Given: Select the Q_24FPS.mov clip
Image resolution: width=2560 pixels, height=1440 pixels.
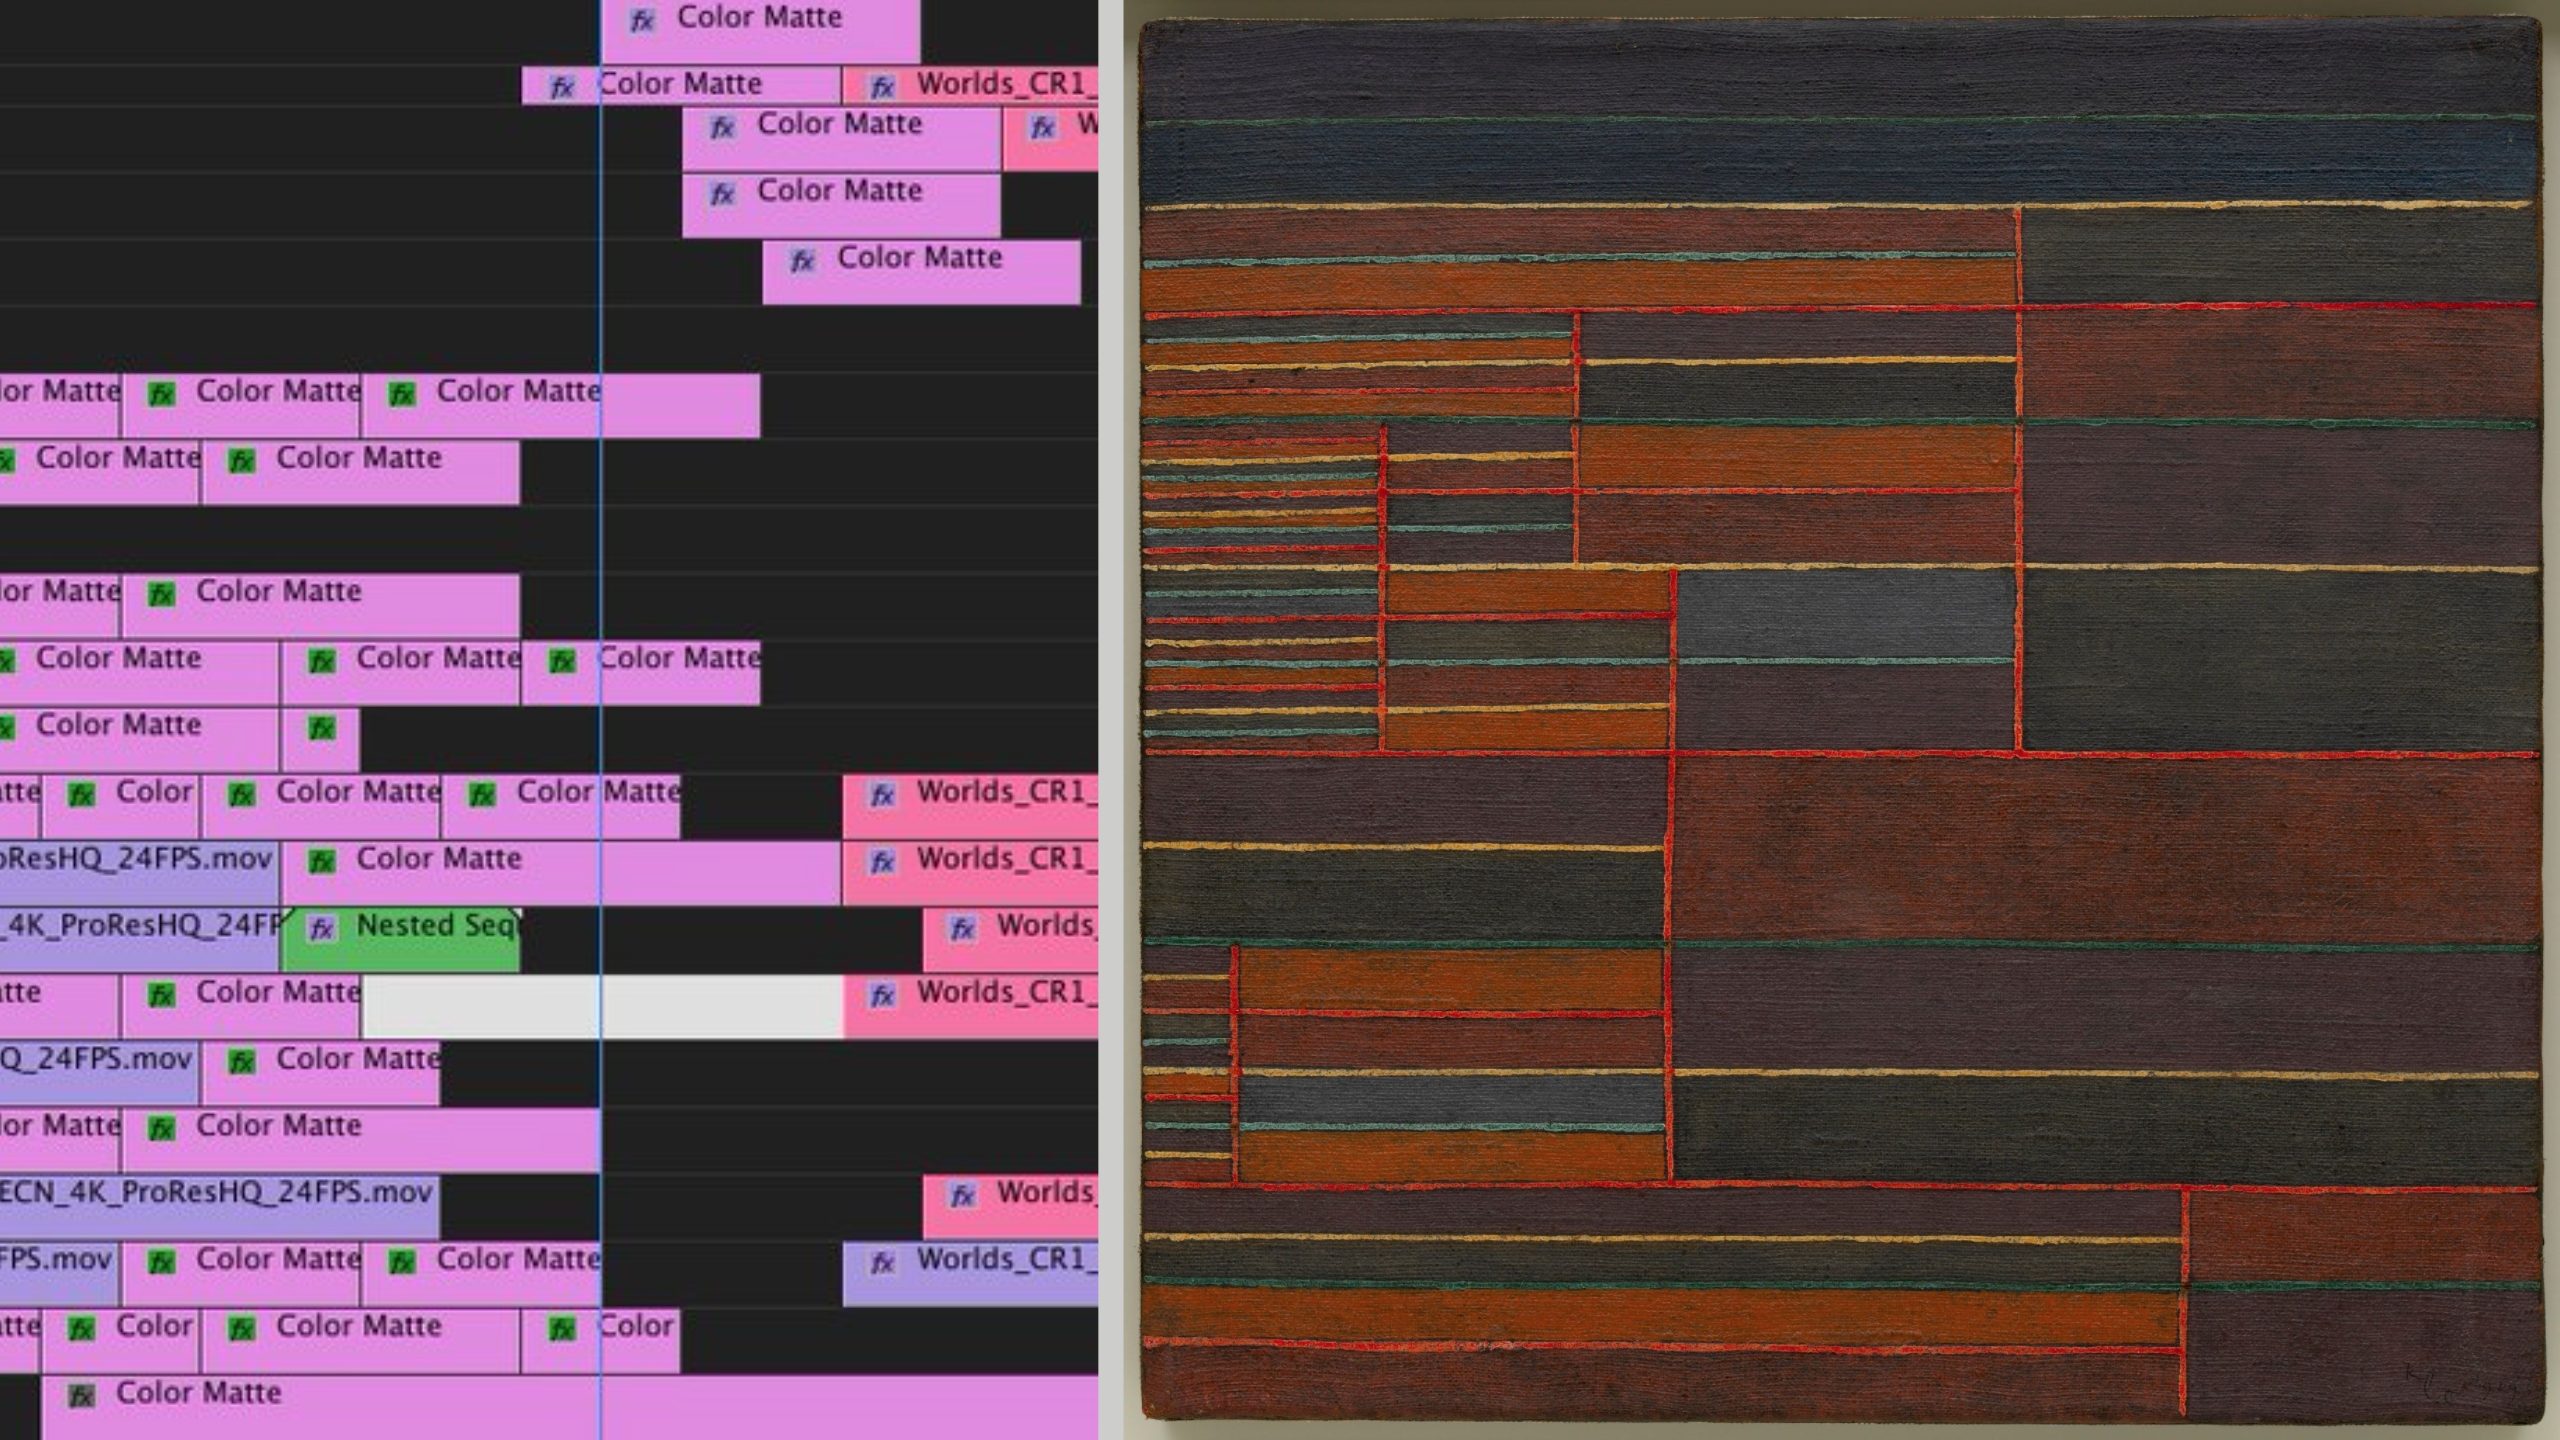Looking at the screenshot, I should click(x=100, y=1073).
